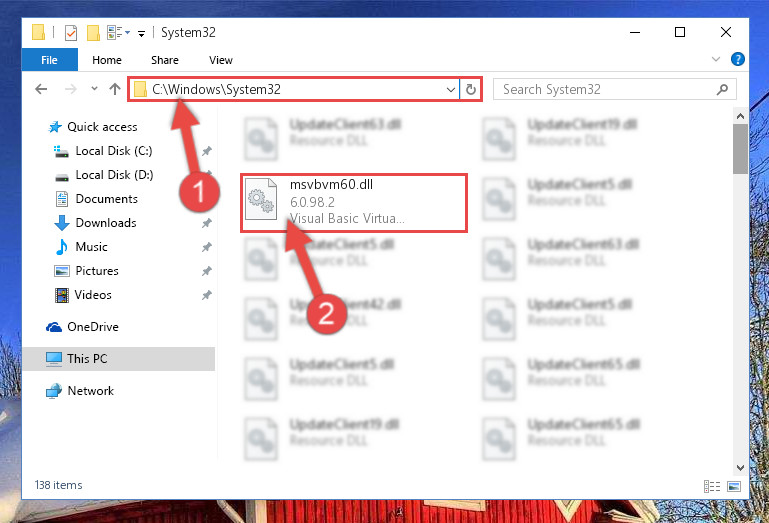Click the address bar path C:\Windows\System32

(216, 89)
